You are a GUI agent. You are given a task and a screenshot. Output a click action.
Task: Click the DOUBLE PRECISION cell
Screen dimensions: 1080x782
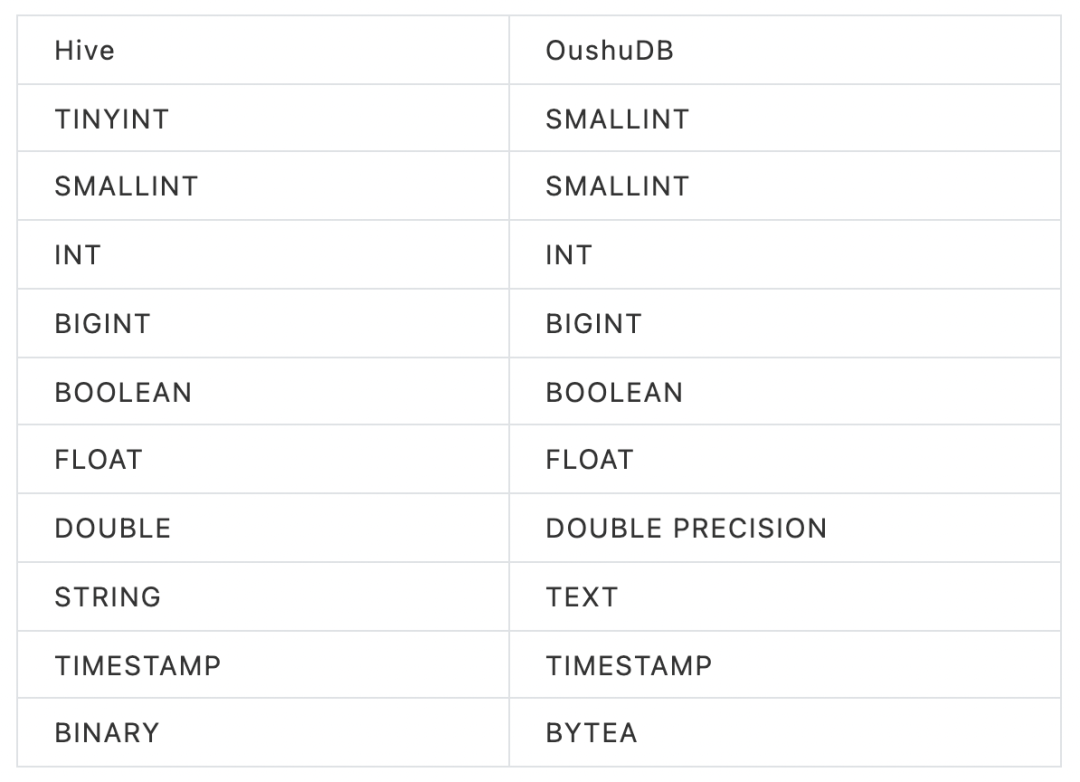point(686,528)
